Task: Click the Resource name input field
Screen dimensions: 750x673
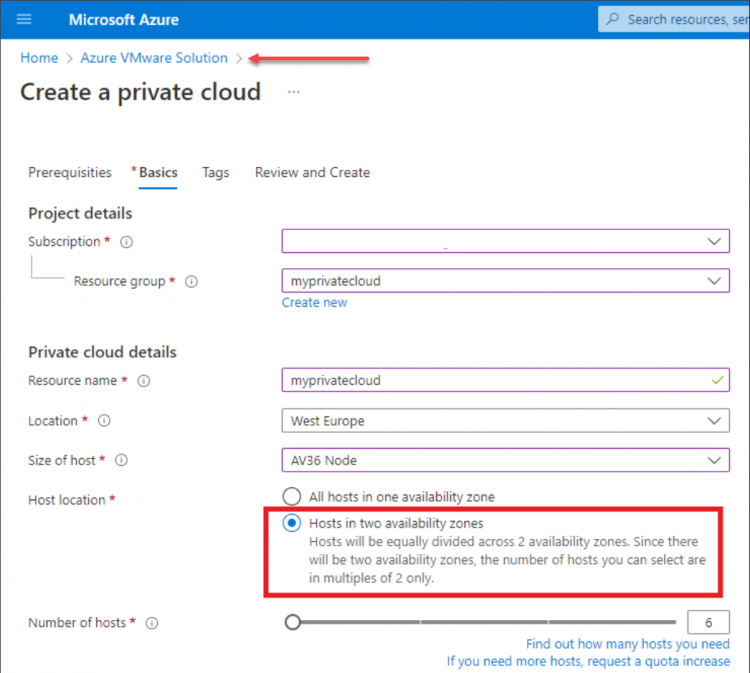Action: point(505,380)
